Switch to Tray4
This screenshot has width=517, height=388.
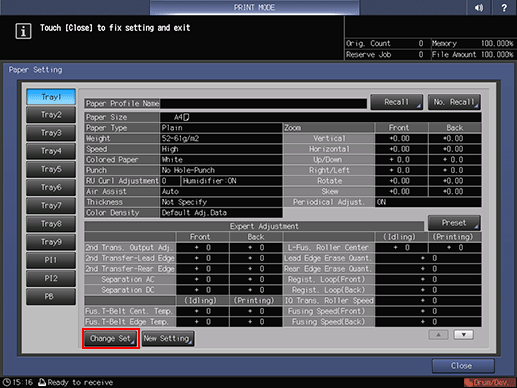click(51, 151)
